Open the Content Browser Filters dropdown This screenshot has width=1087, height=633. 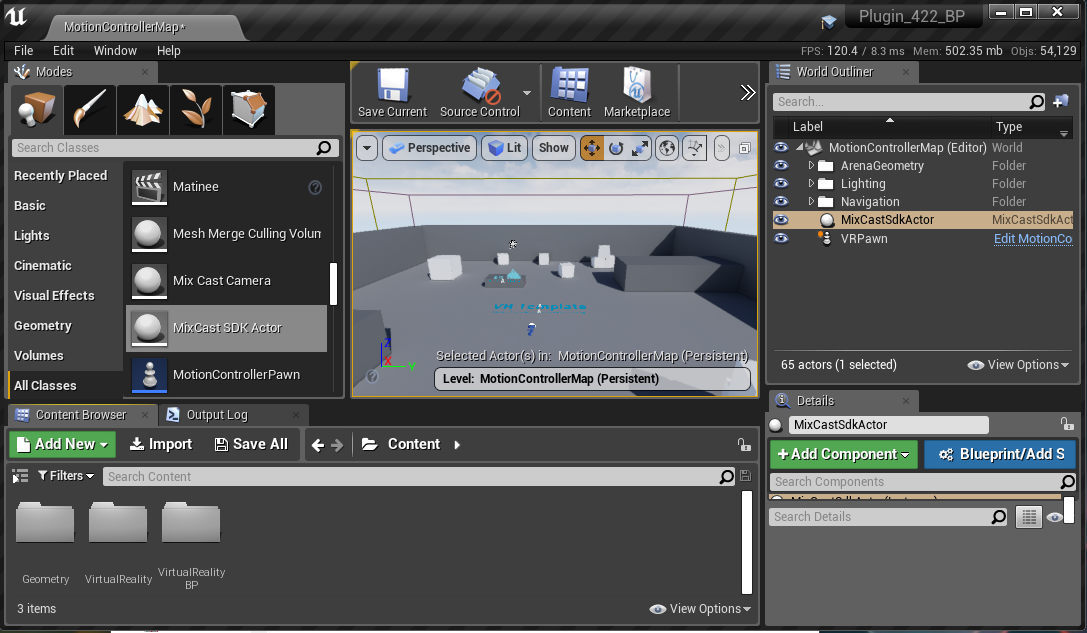point(66,476)
